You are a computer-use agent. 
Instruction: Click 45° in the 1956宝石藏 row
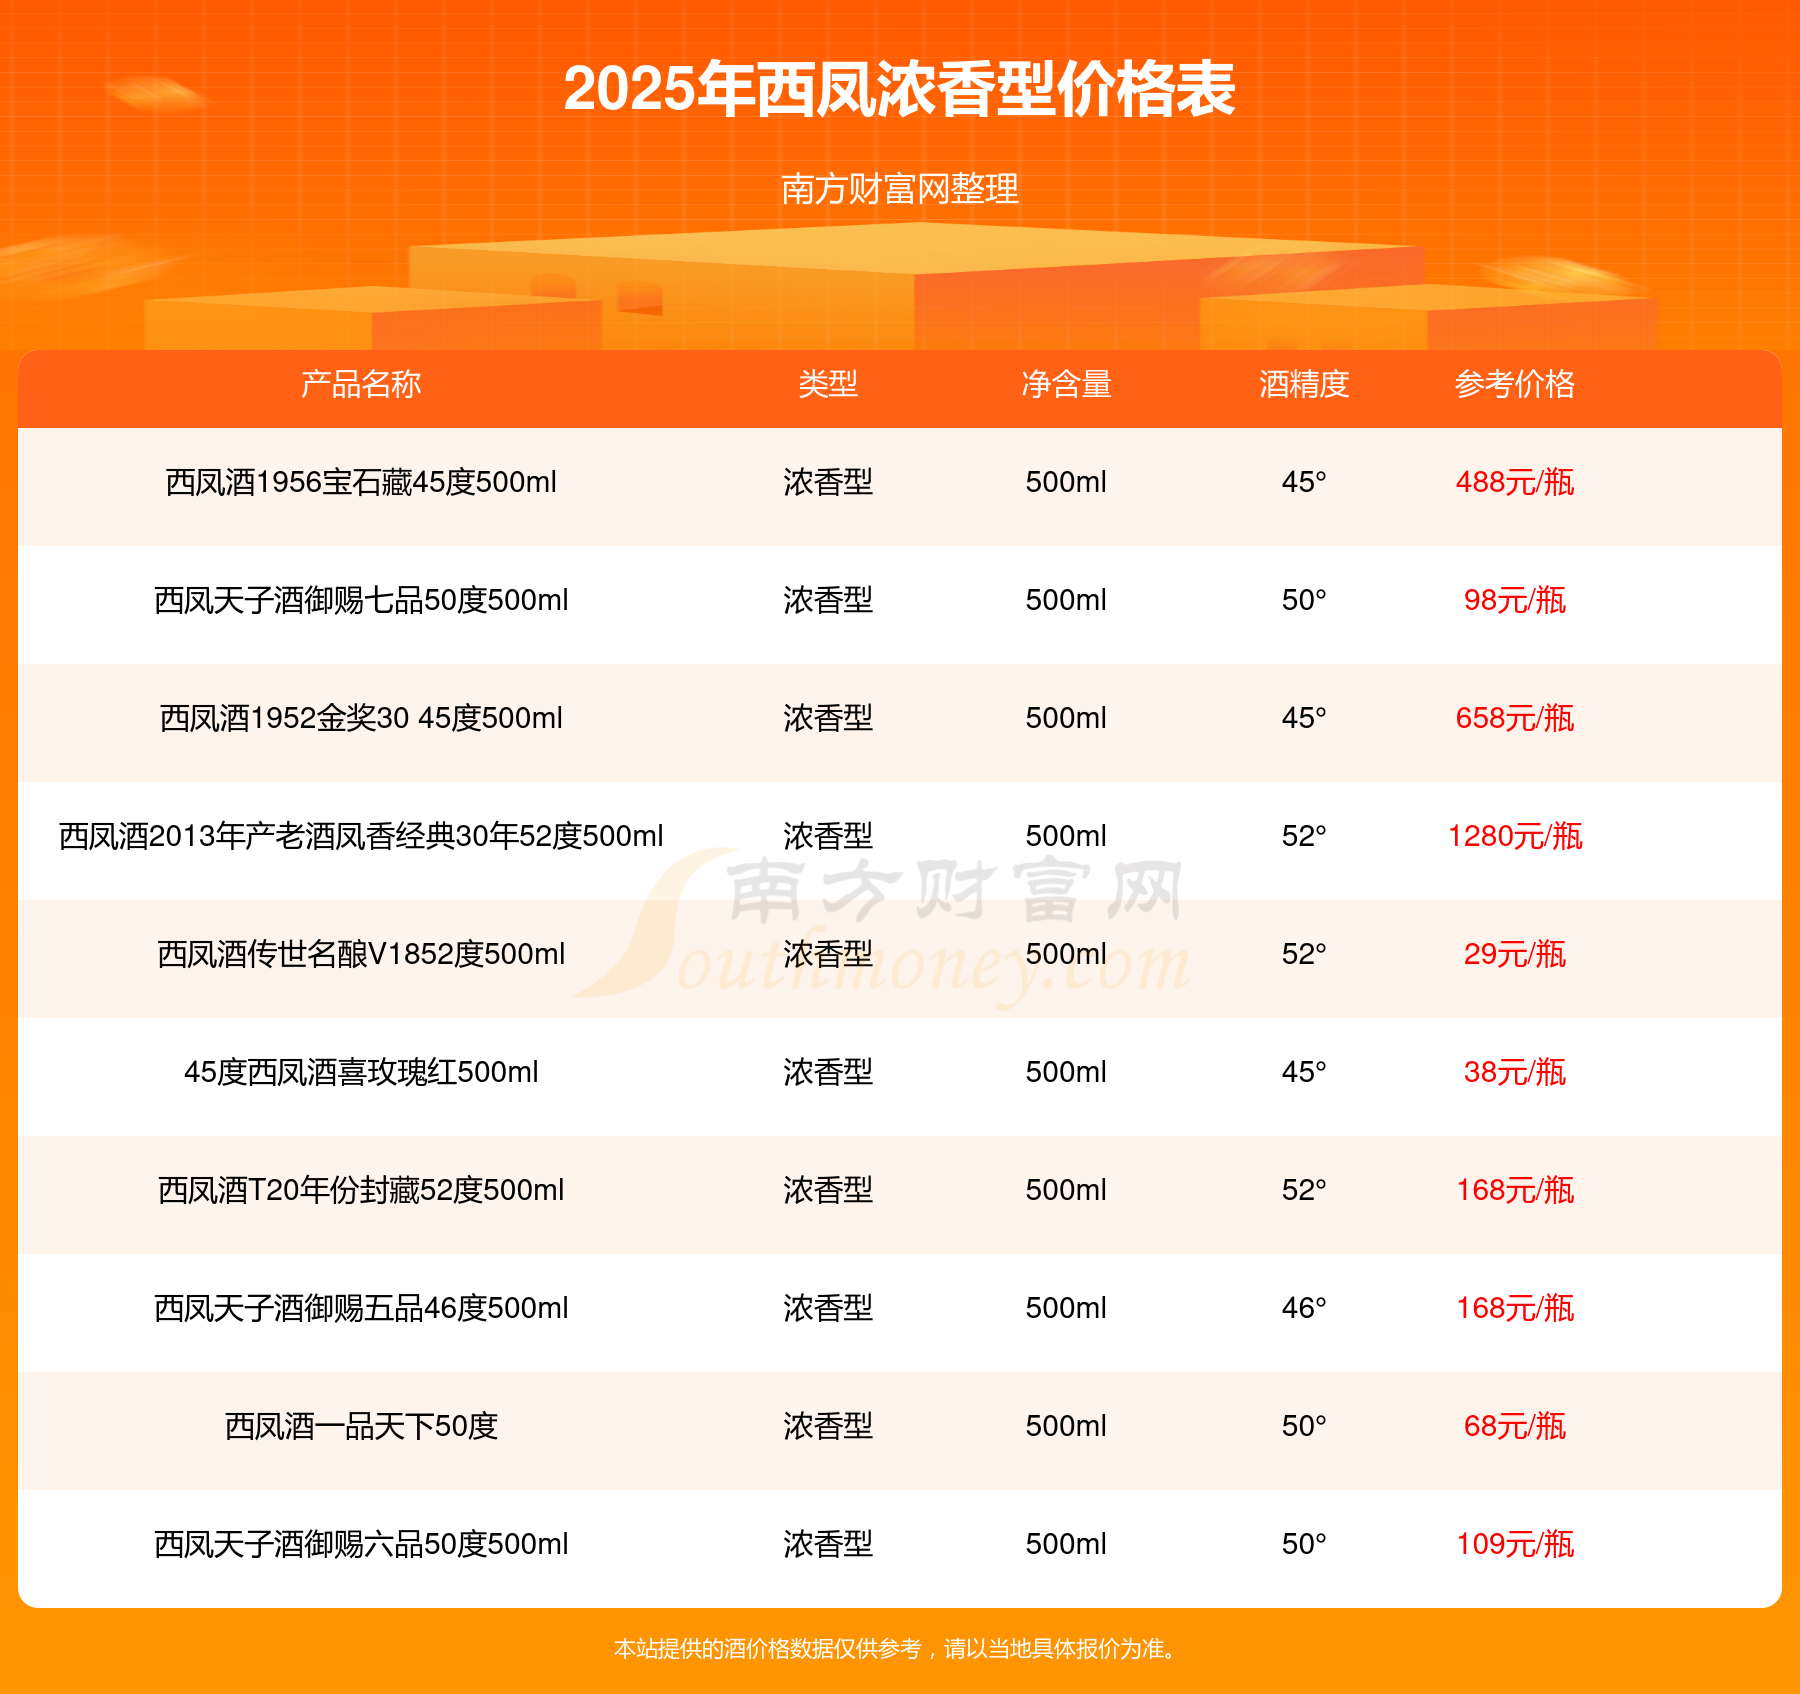[1304, 482]
